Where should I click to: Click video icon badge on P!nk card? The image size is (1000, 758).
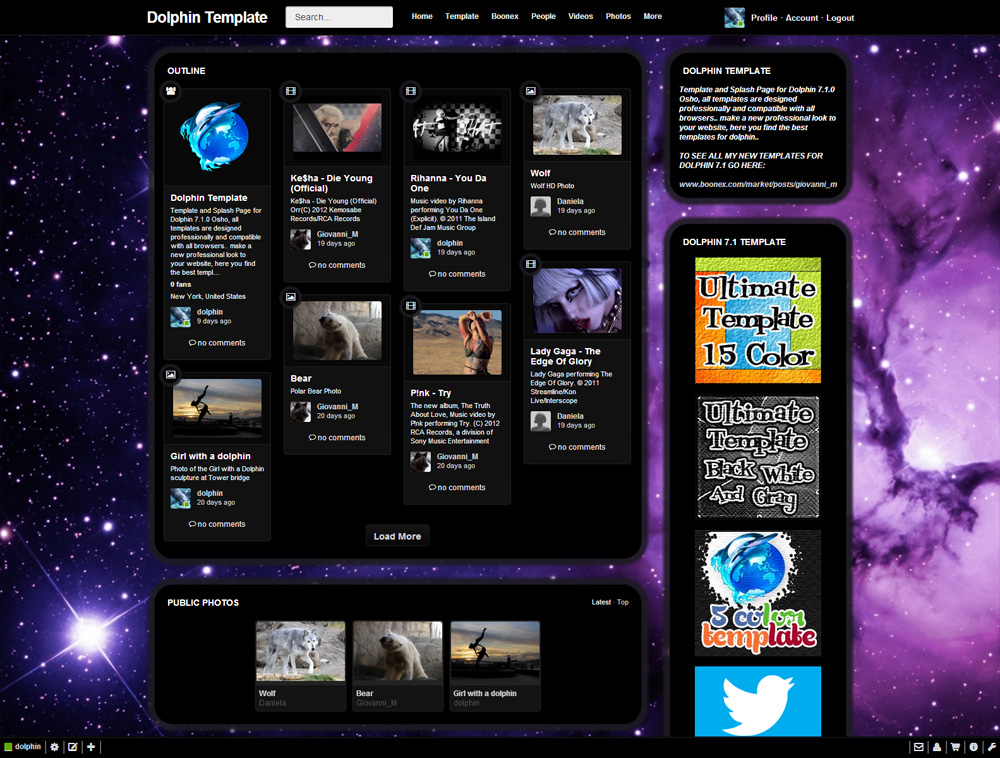[x=411, y=306]
